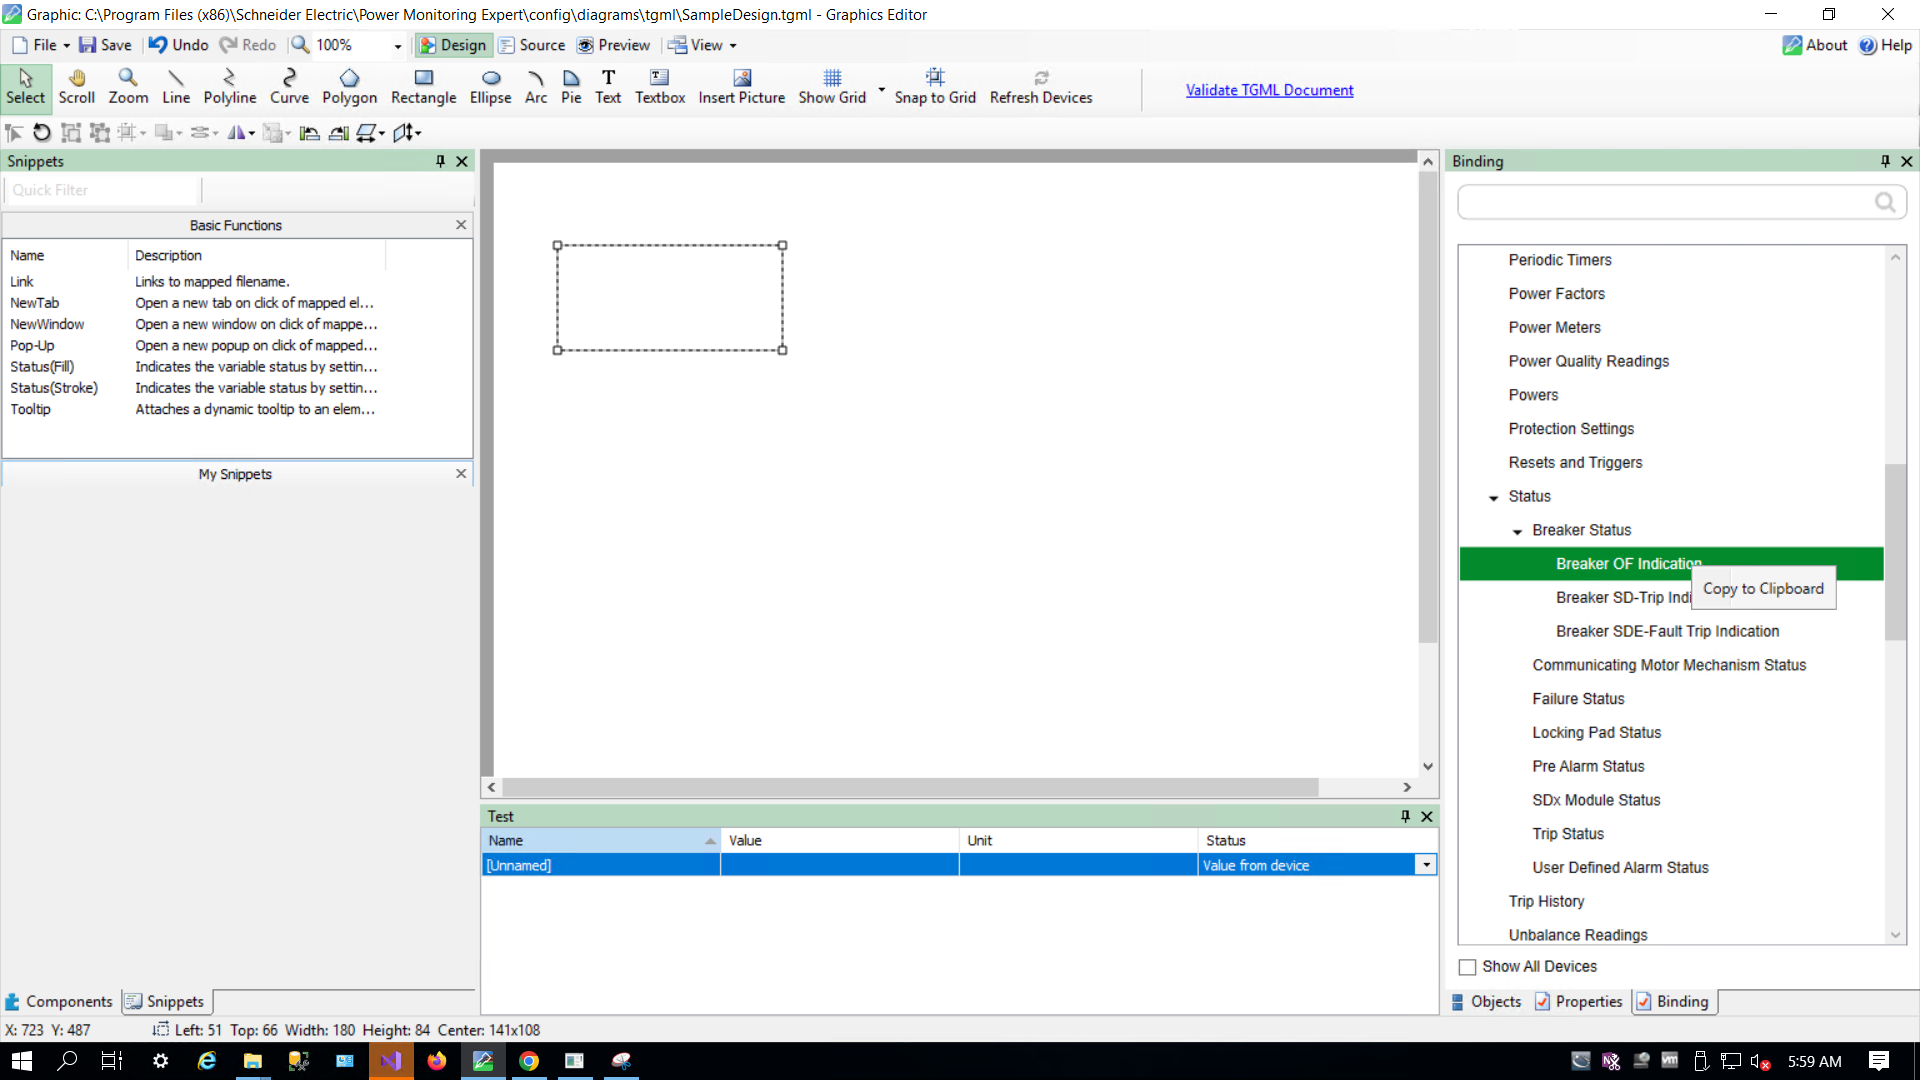This screenshot has width=1920, height=1080.
Task: Choose the Polygon tool
Action: point(349,87)
